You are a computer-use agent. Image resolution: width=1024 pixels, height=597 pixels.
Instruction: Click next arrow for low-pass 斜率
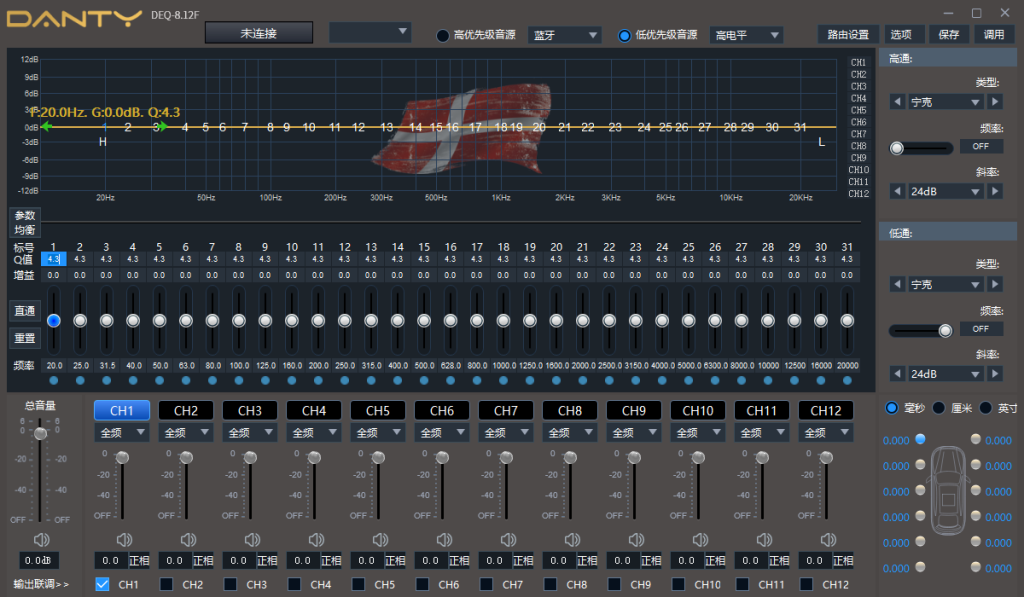[x=995, y=374]
